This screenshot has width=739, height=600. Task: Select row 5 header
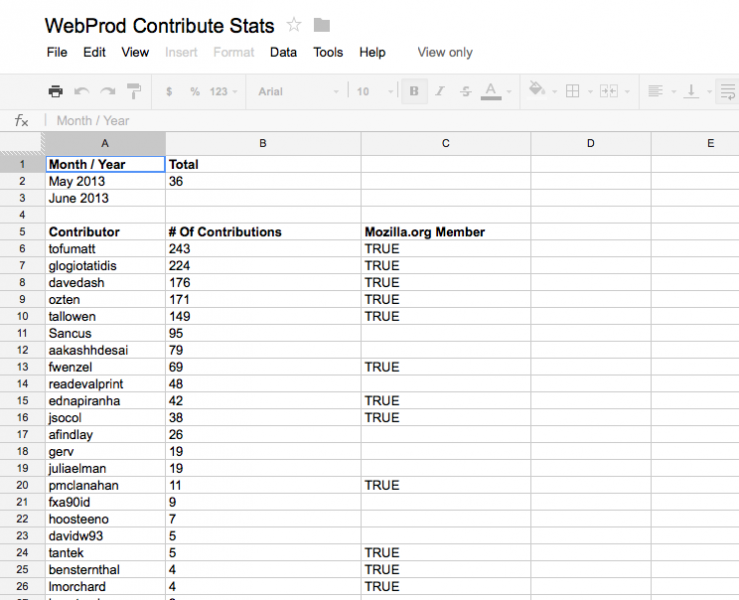tap(22, 232)
